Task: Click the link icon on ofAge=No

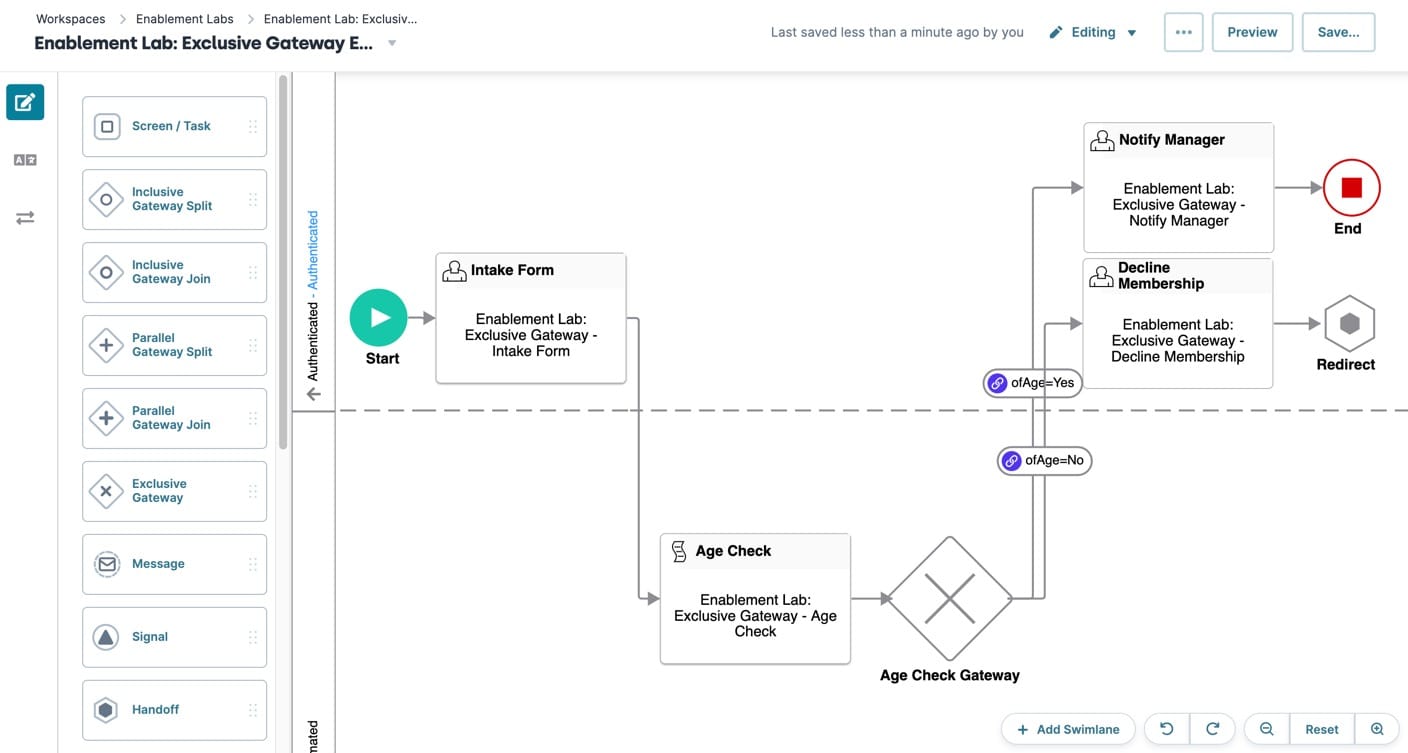Action: 1011,461
